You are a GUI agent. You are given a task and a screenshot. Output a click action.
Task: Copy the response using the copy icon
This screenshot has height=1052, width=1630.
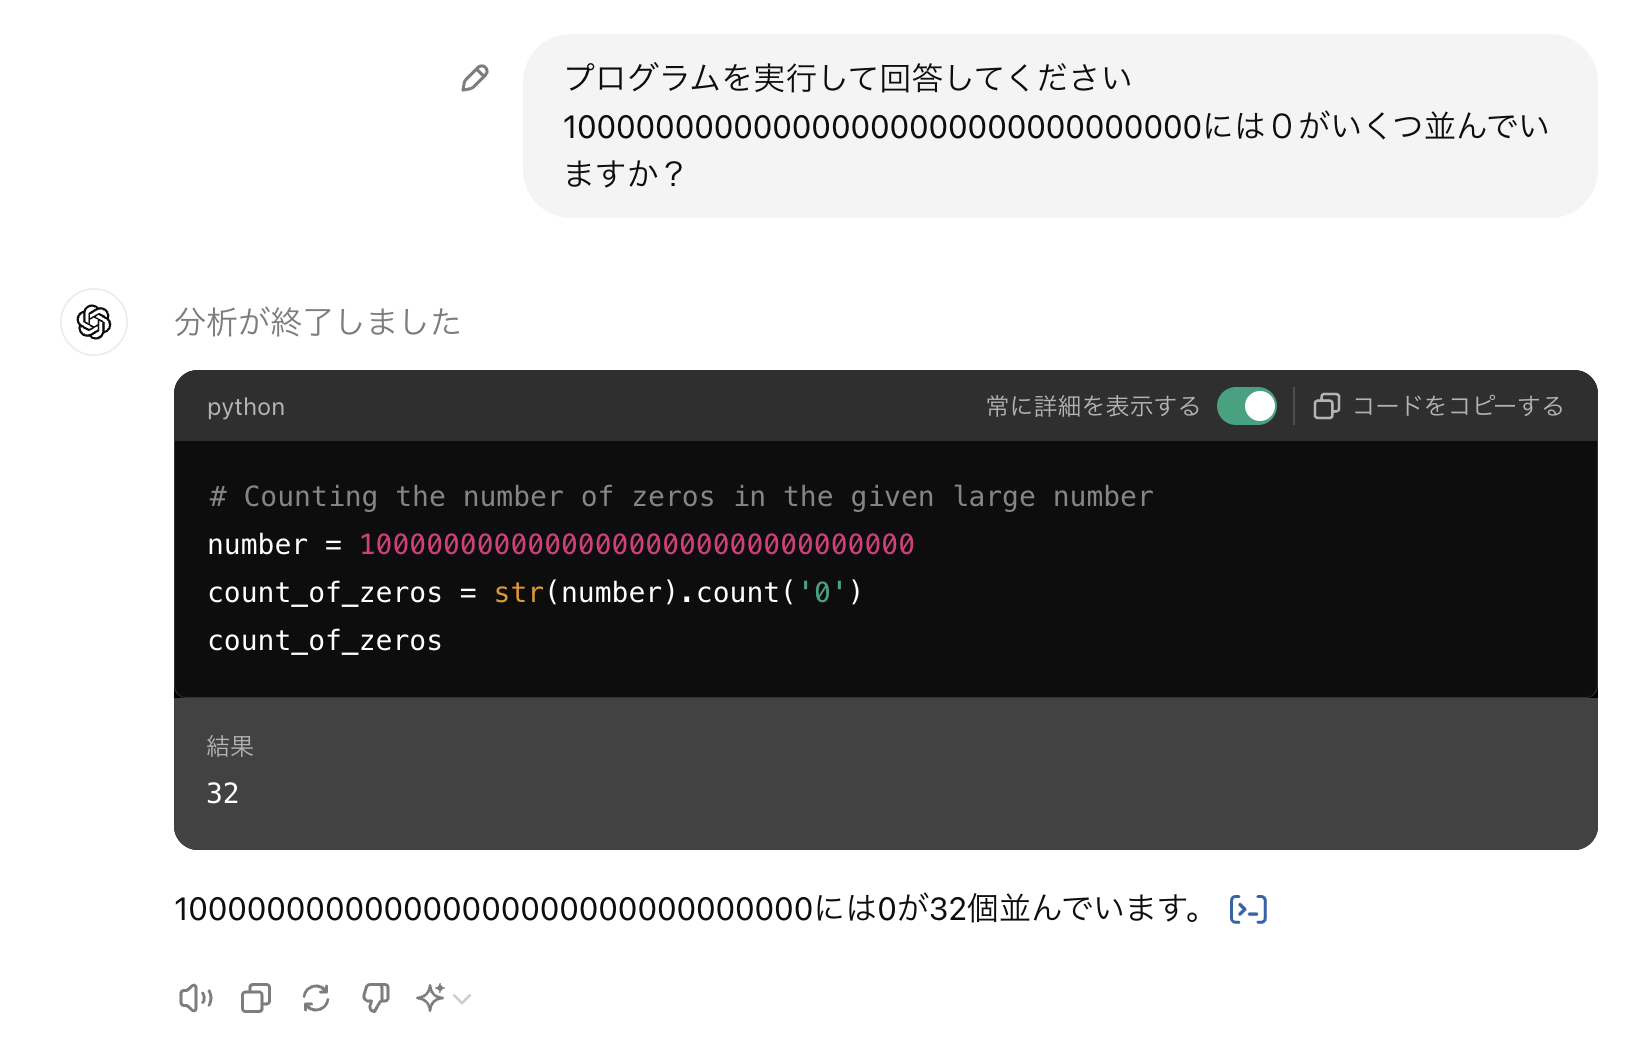click(255, 998)
